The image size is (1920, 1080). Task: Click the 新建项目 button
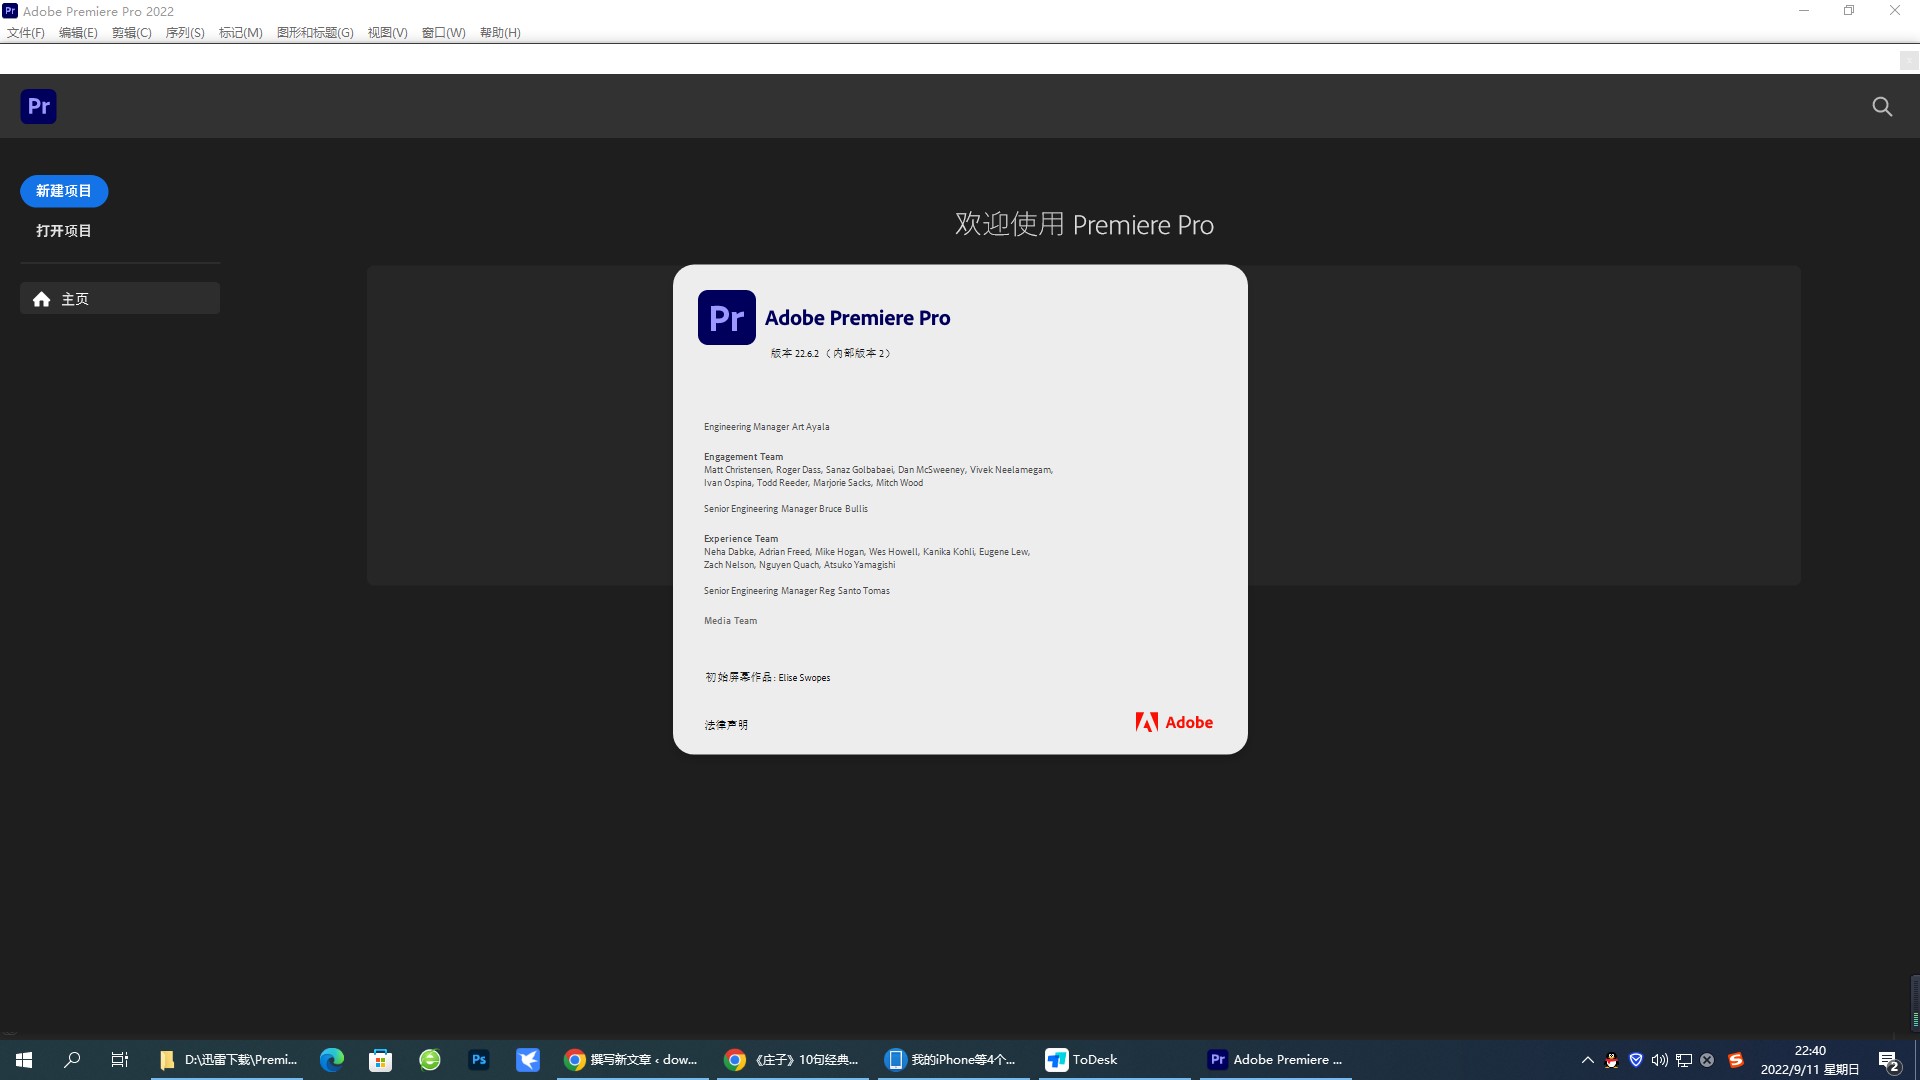63,191
